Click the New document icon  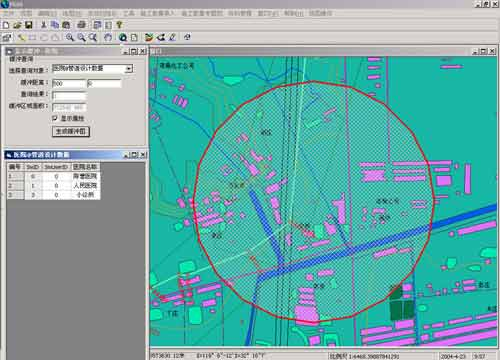tap(6, 25)
